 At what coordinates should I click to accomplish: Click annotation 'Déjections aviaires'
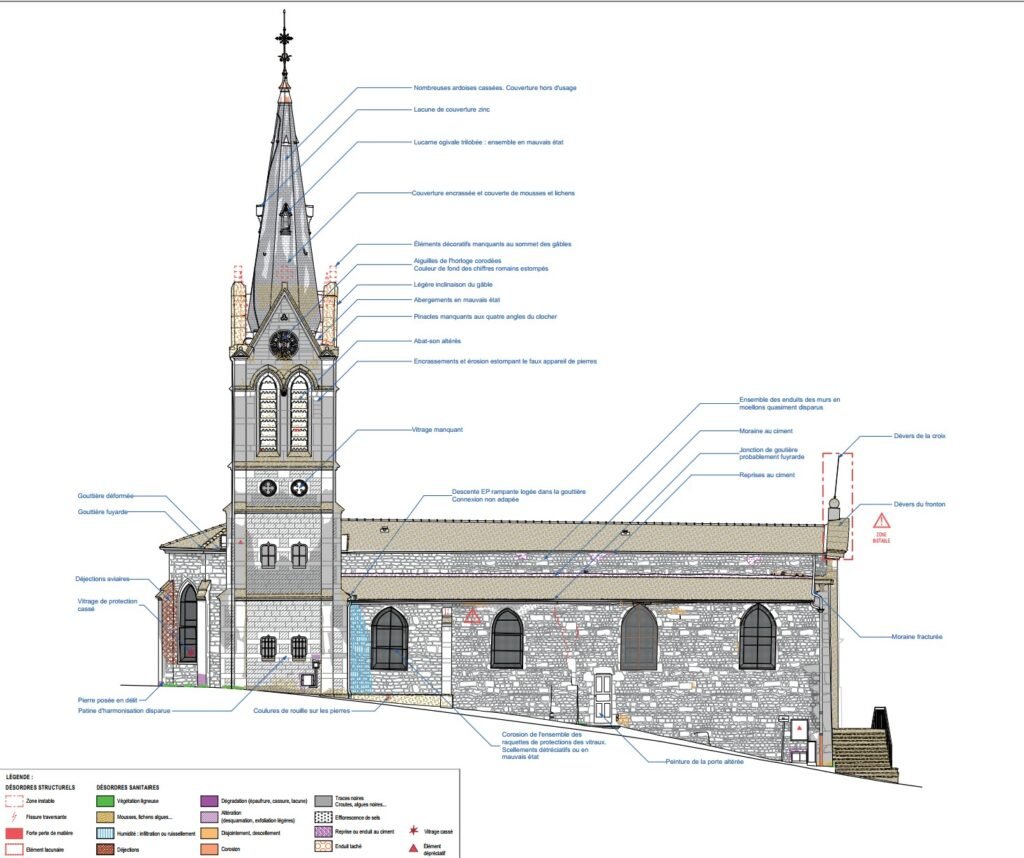point(103,579)
